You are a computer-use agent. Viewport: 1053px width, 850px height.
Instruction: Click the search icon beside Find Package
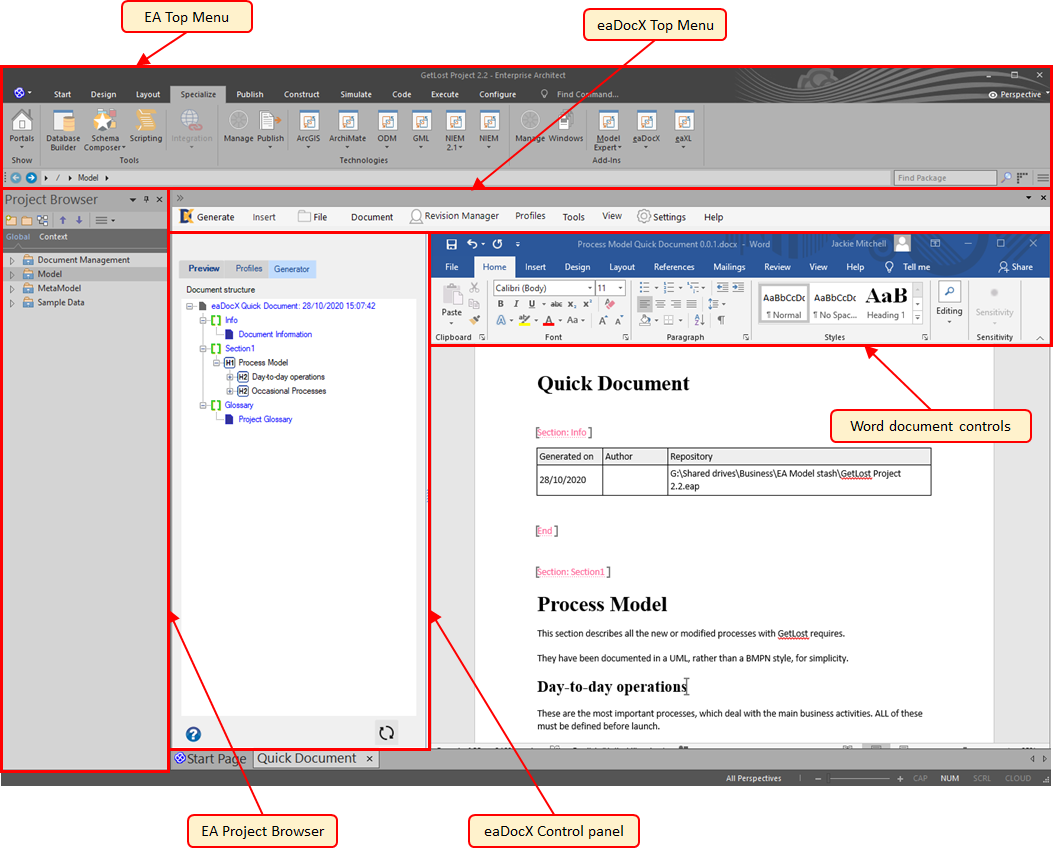coord(1006,178)
